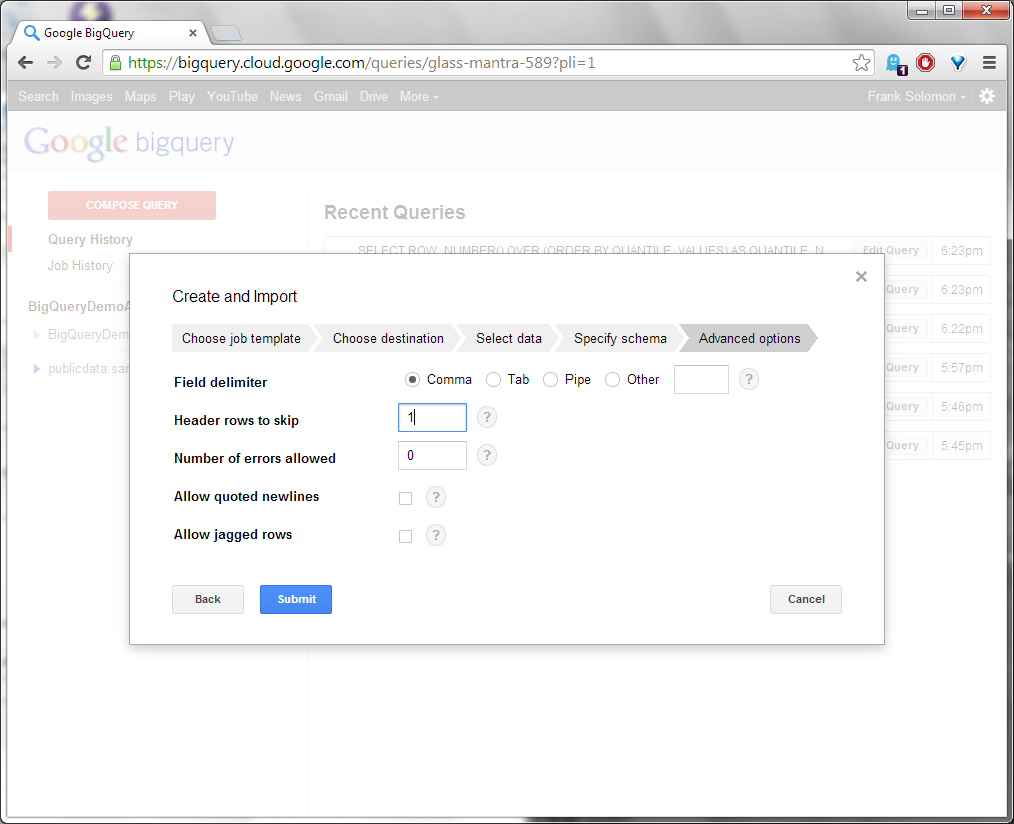Open Query History in the sidebar
This screenshot has height=824, width=1014.
pos(91,239)
